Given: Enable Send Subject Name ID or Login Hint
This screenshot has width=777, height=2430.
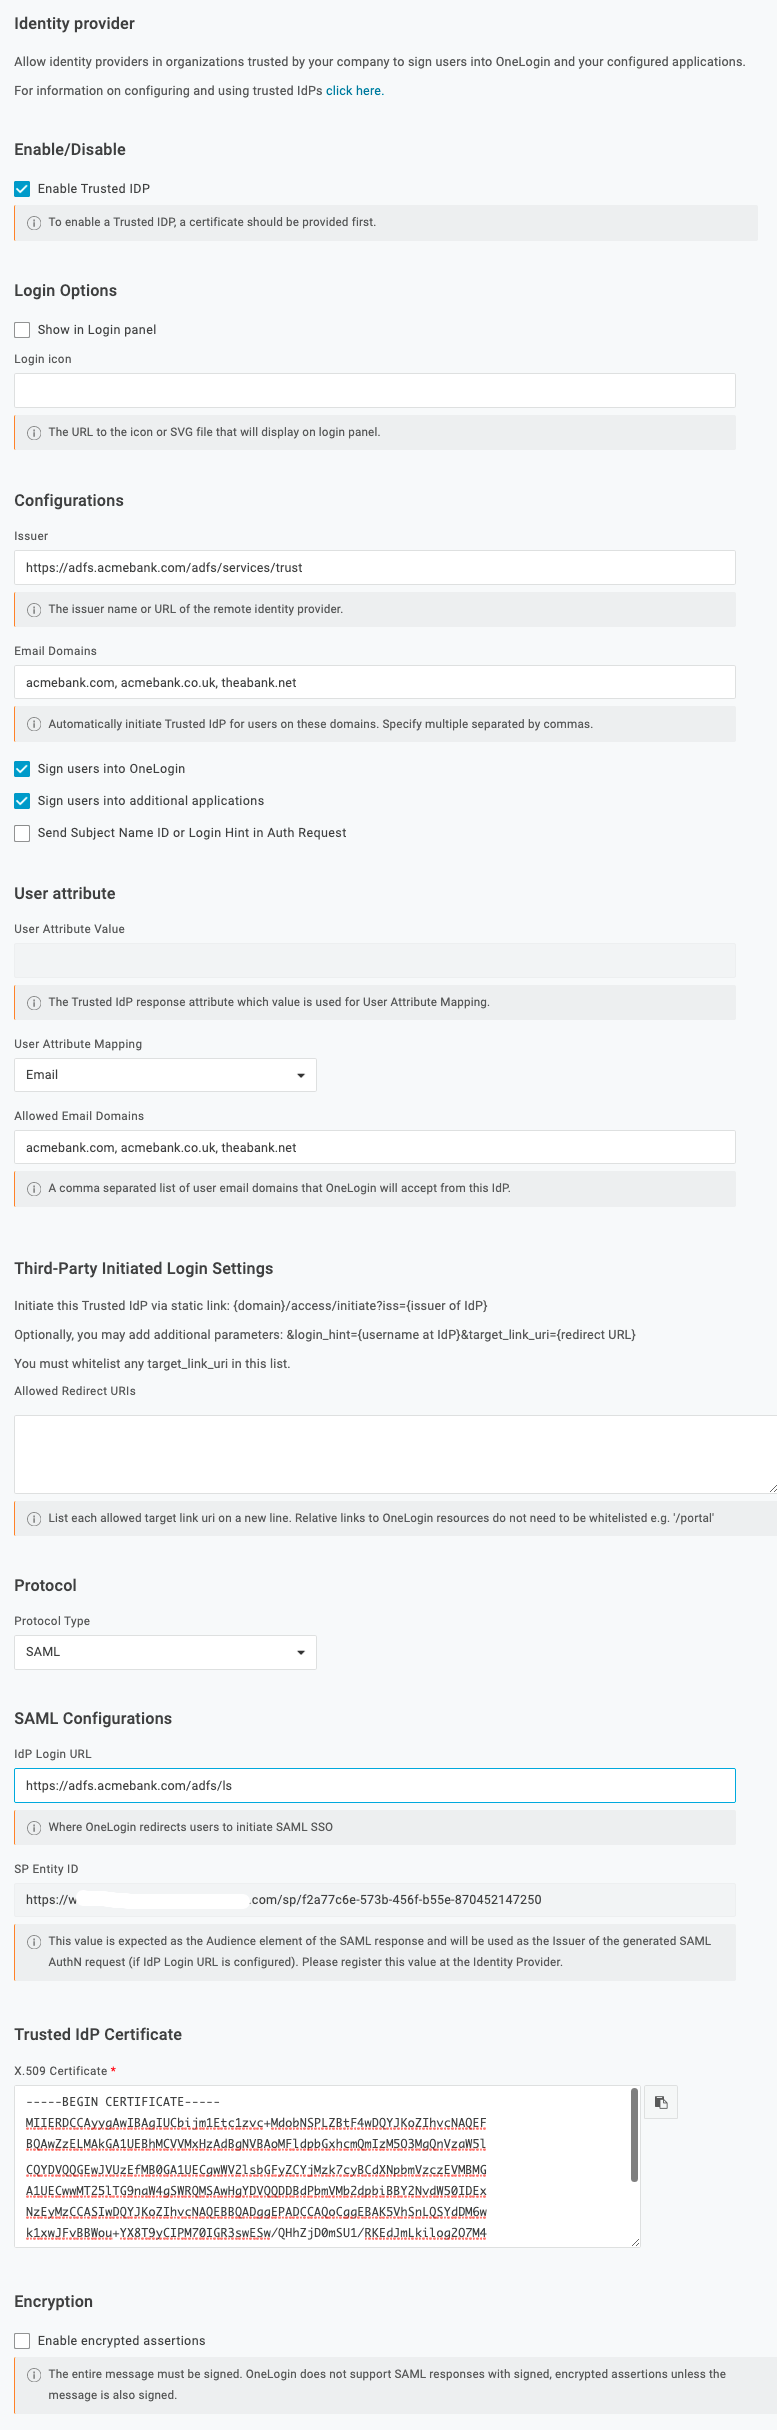Looking at the screenshot, I should [x=21, y=832].
